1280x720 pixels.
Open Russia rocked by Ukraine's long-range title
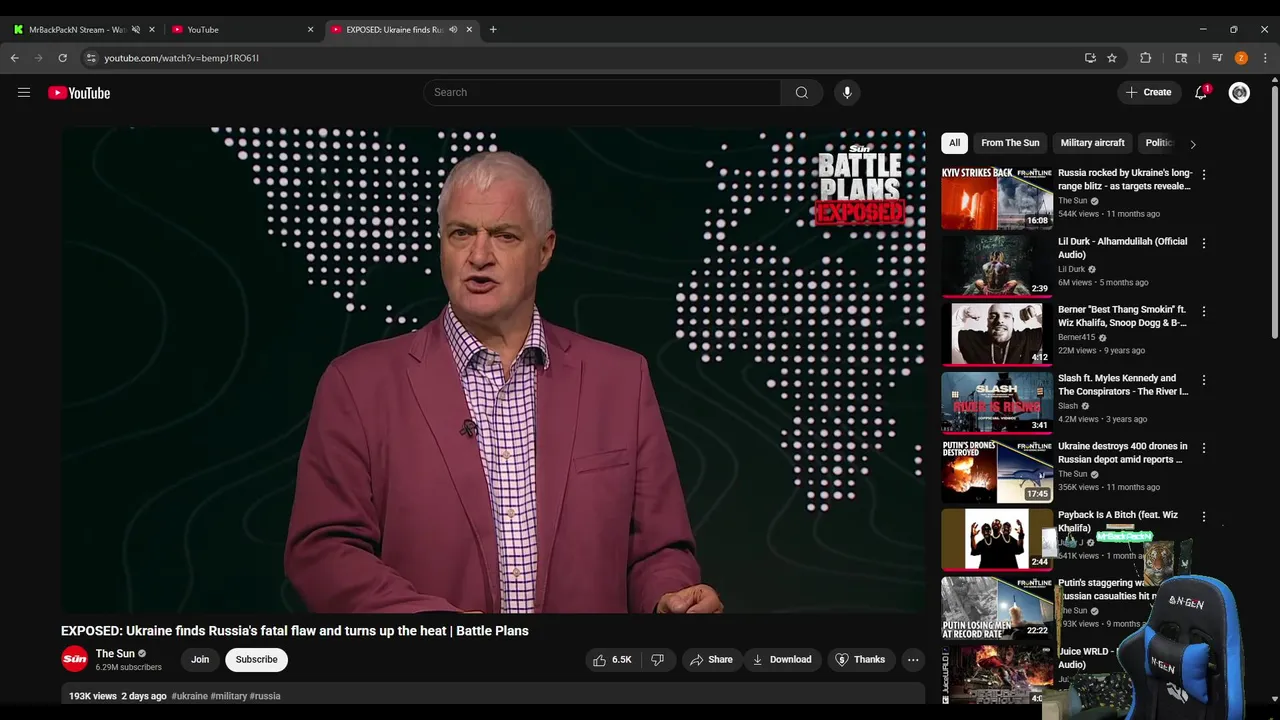tap(1125, 179)
